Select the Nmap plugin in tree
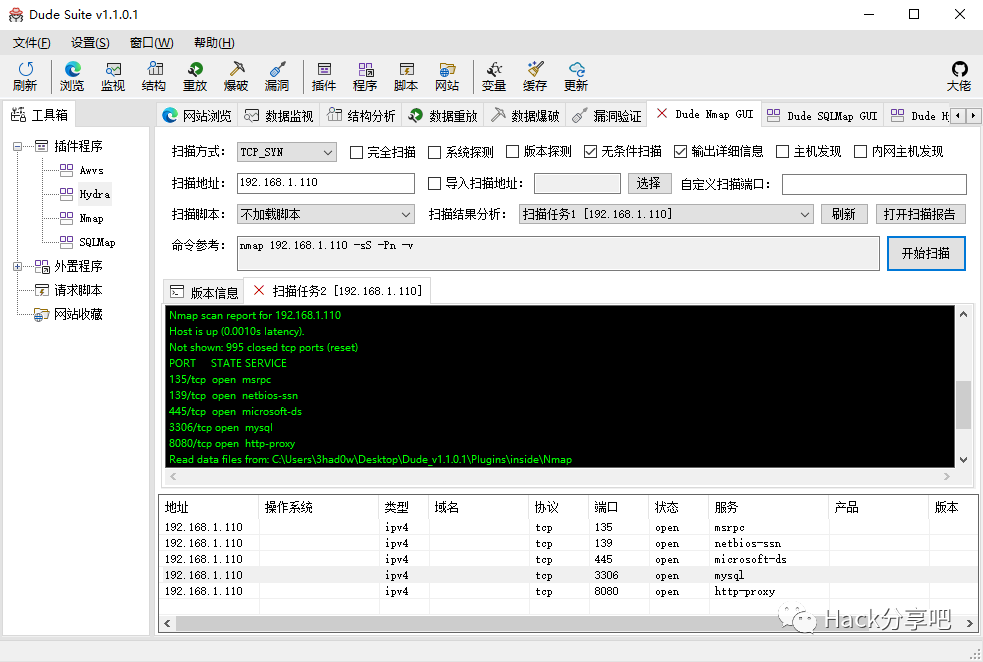Image resolution: width=983 pixels, height=662 pixels. pyautogui.click(x=91, y=218)
